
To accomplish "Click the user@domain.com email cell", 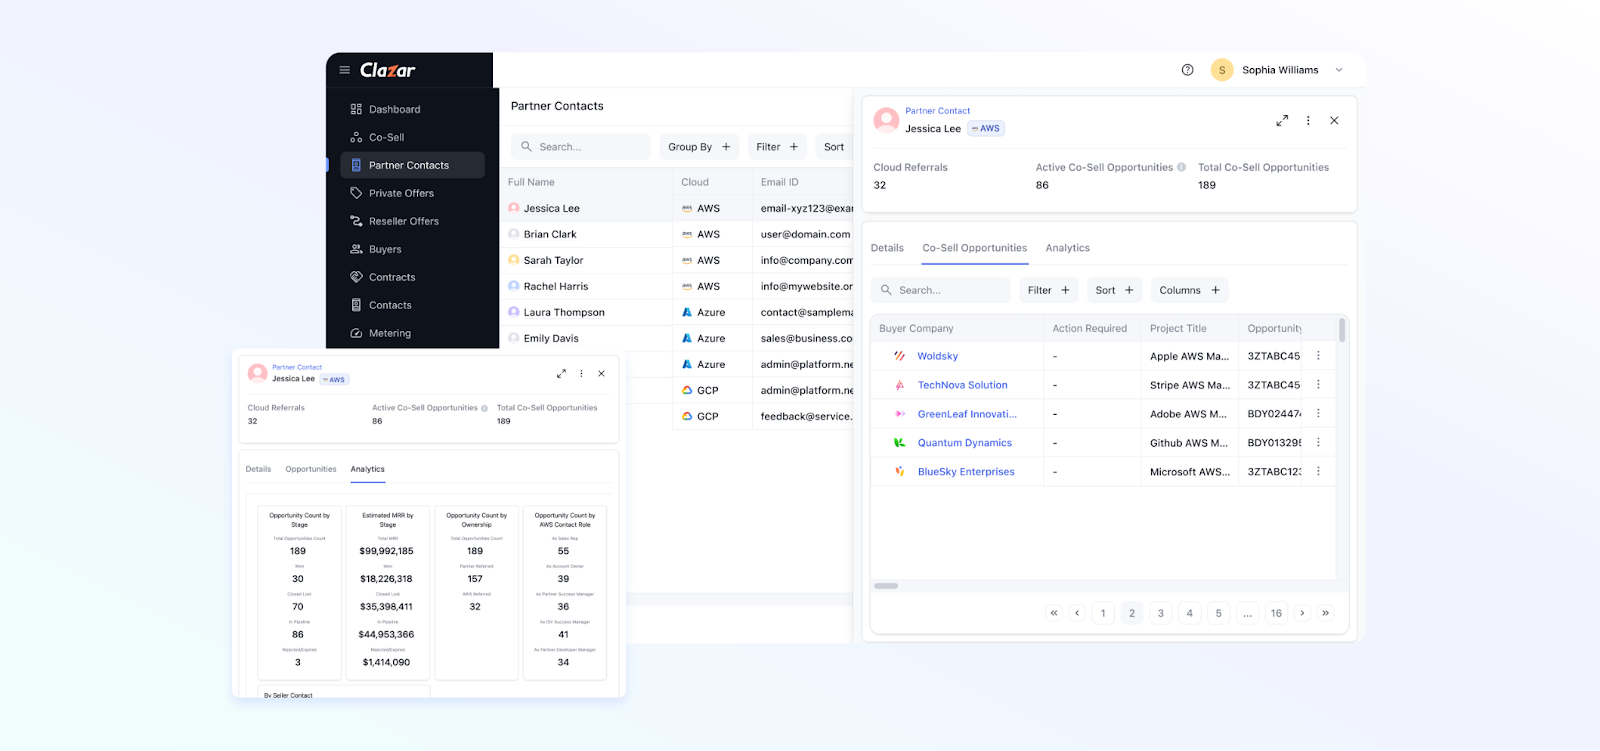I will point(805,234).
